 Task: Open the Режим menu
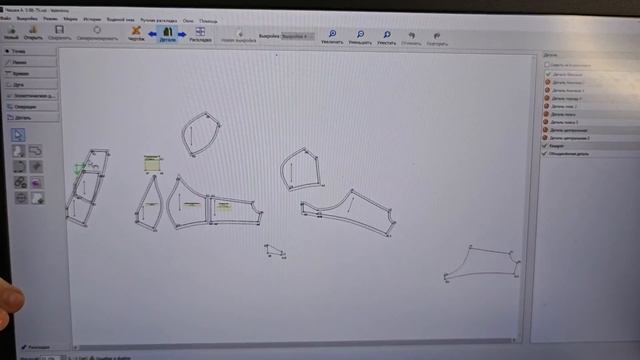pos(51,18)
